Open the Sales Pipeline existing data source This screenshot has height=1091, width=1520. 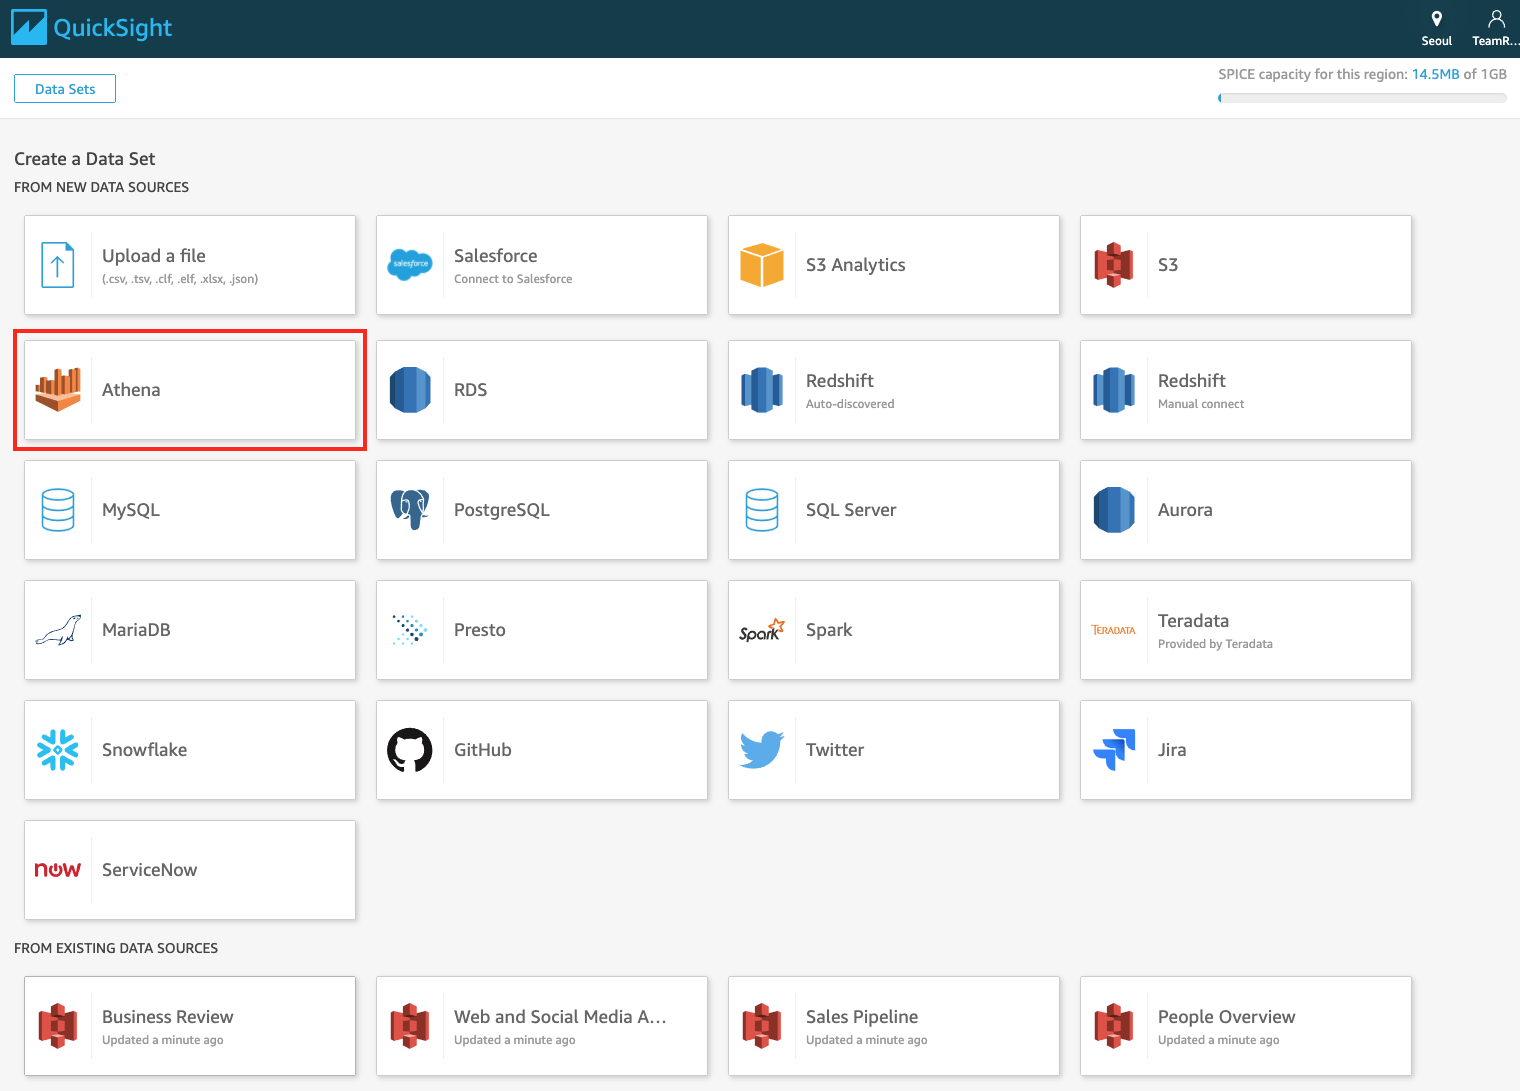pos(893,1026)
